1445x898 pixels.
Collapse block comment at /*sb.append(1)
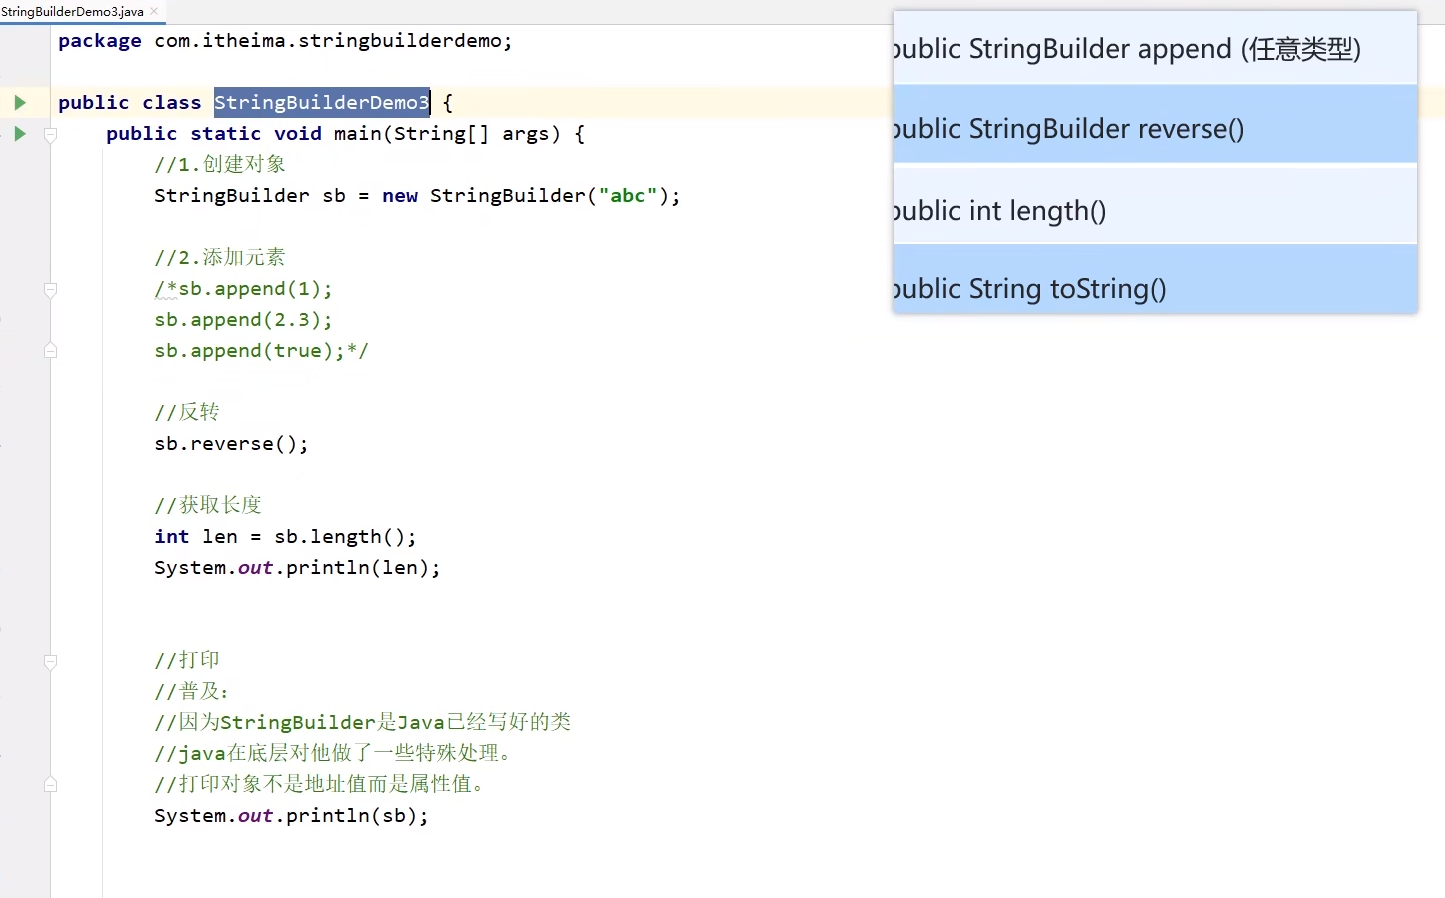click(x=50, y=289)
